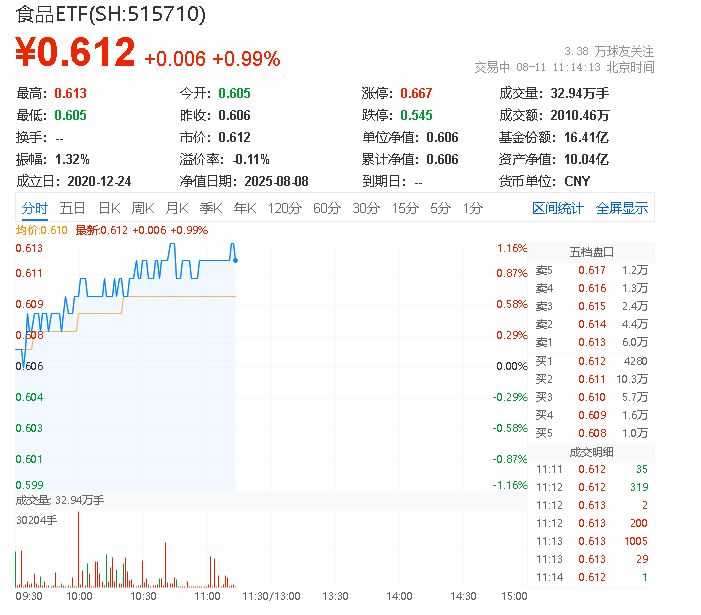Click the blue dot at price line end
701x615 pixels.
235,260
